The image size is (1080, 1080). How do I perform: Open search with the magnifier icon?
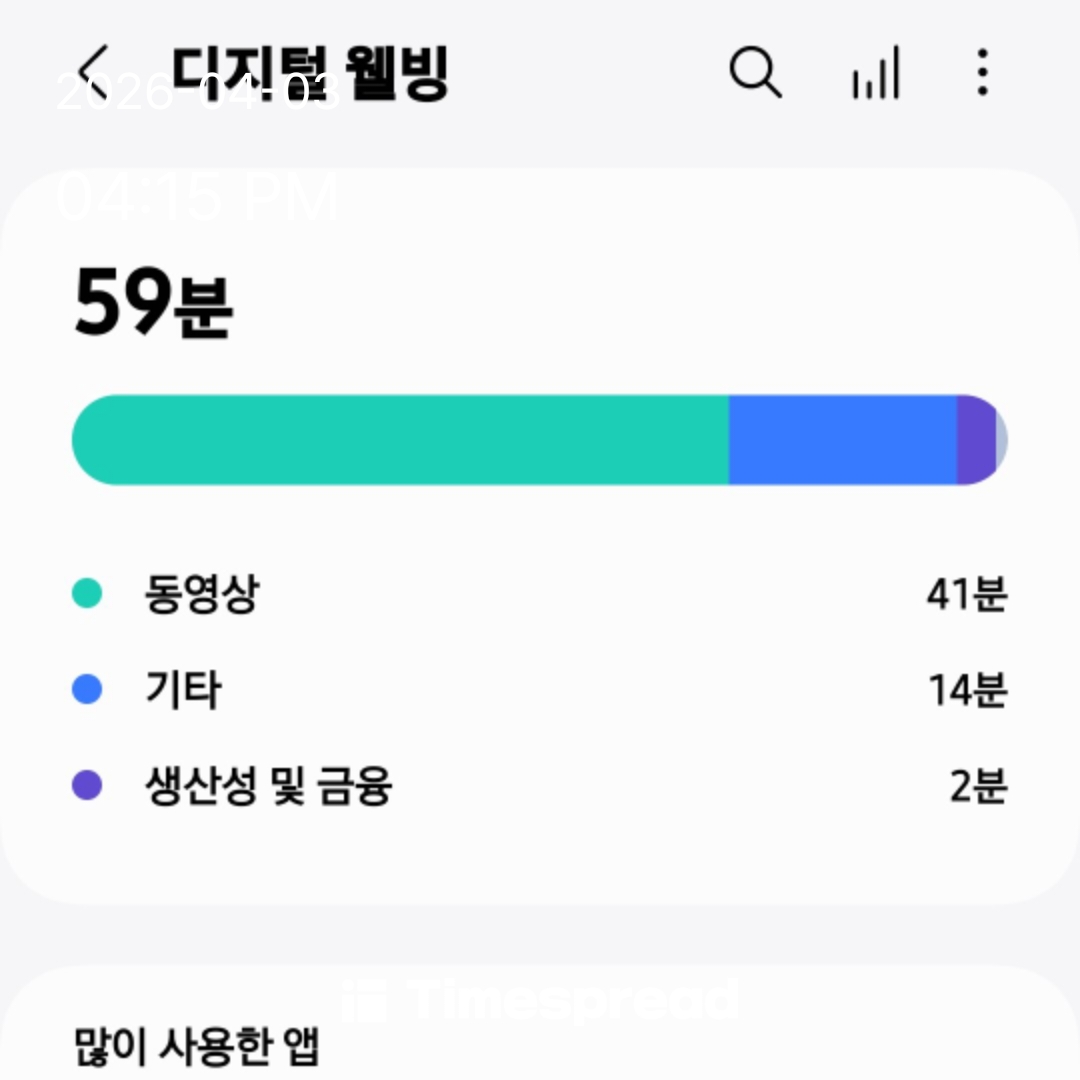(755, 73)
